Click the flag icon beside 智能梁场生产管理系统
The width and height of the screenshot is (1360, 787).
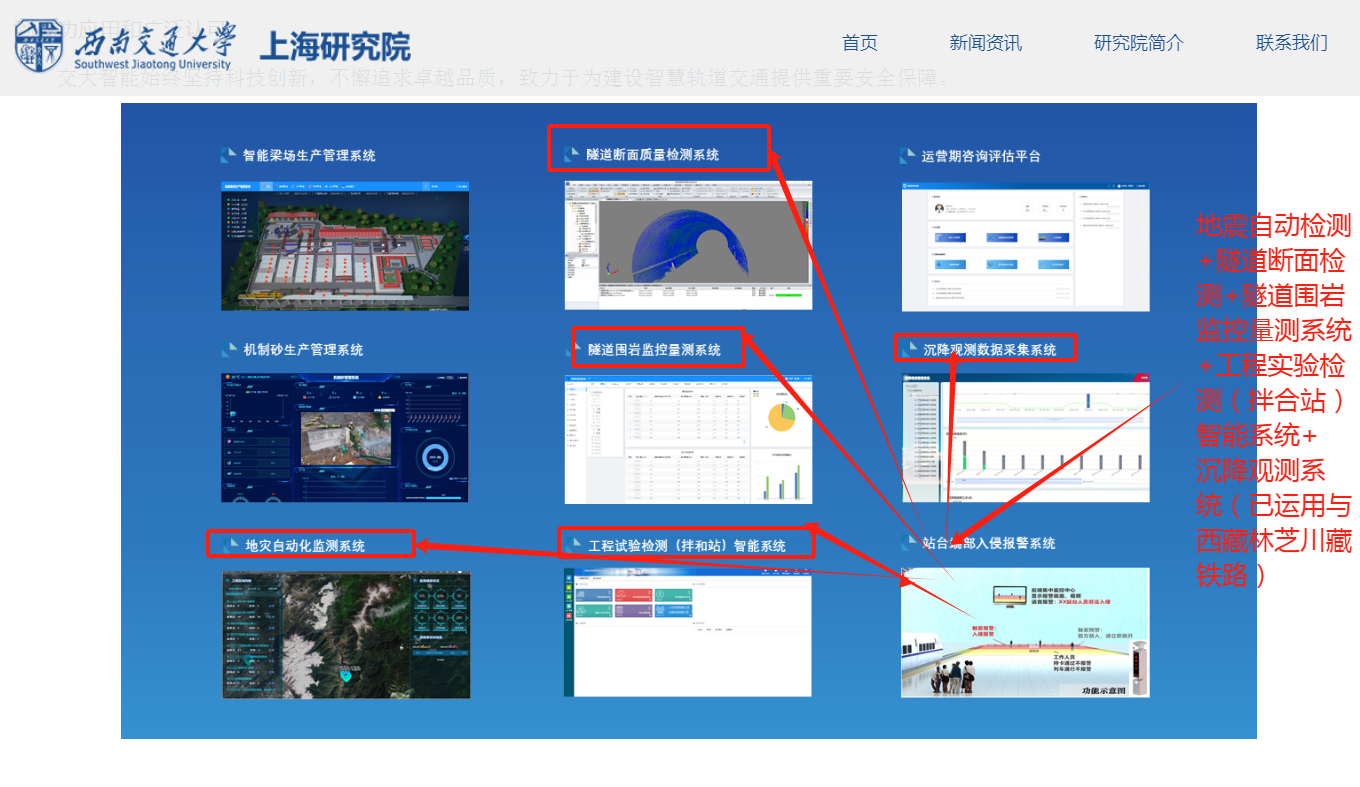(x=229, y=156)
